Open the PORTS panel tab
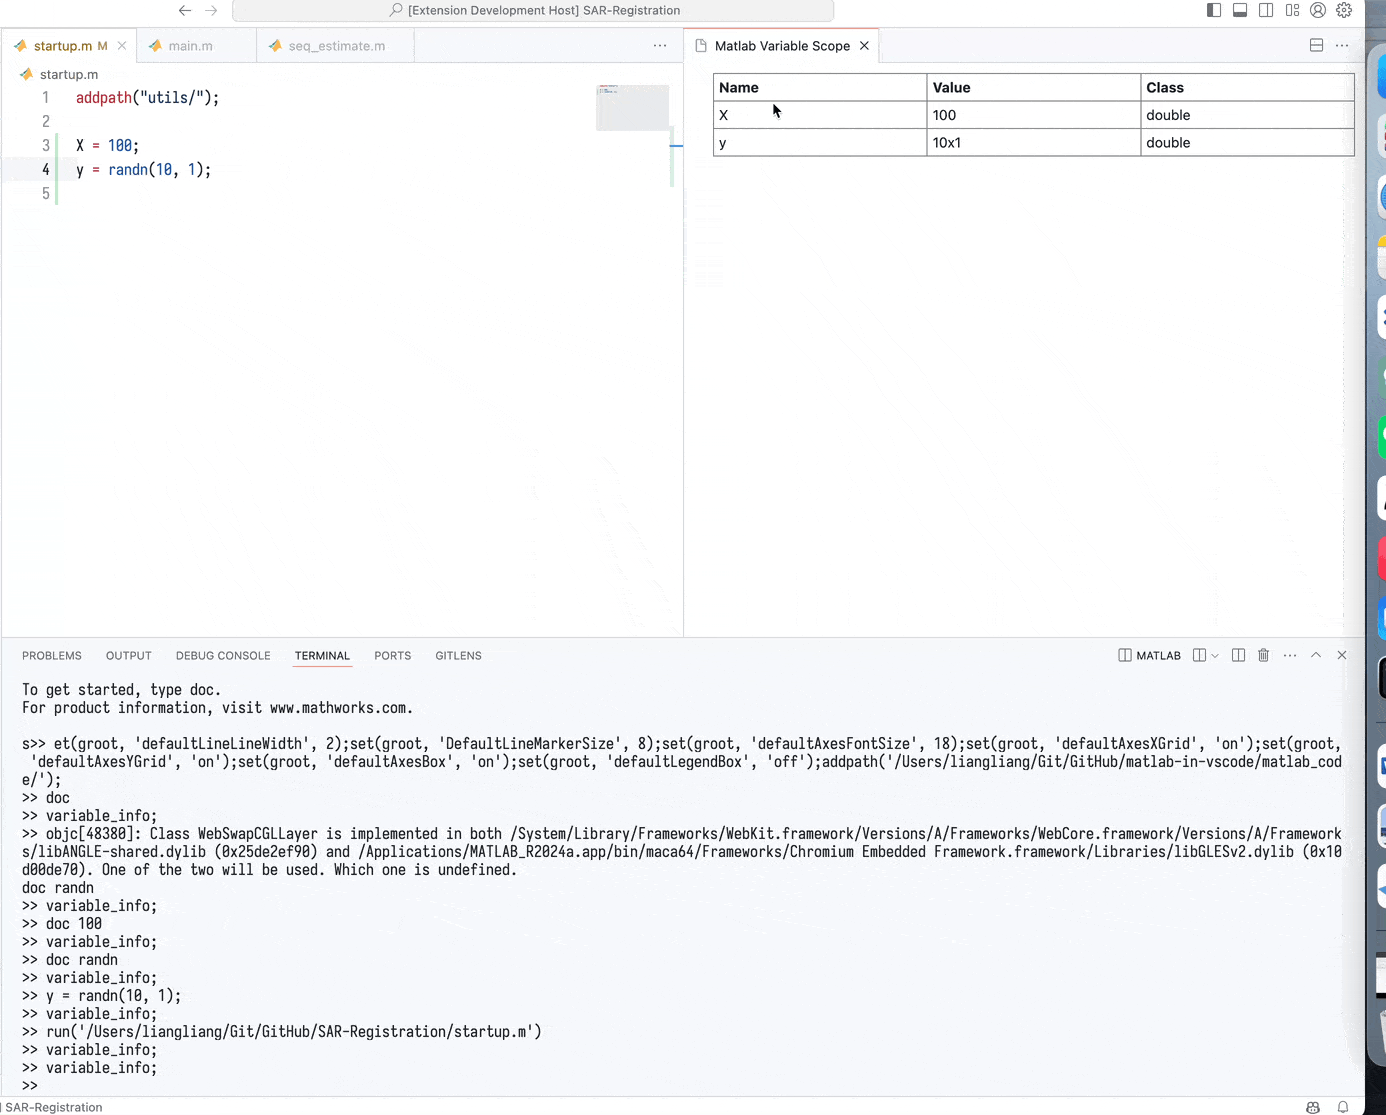Screen dimensions: 1386x1115 (393, 656)
